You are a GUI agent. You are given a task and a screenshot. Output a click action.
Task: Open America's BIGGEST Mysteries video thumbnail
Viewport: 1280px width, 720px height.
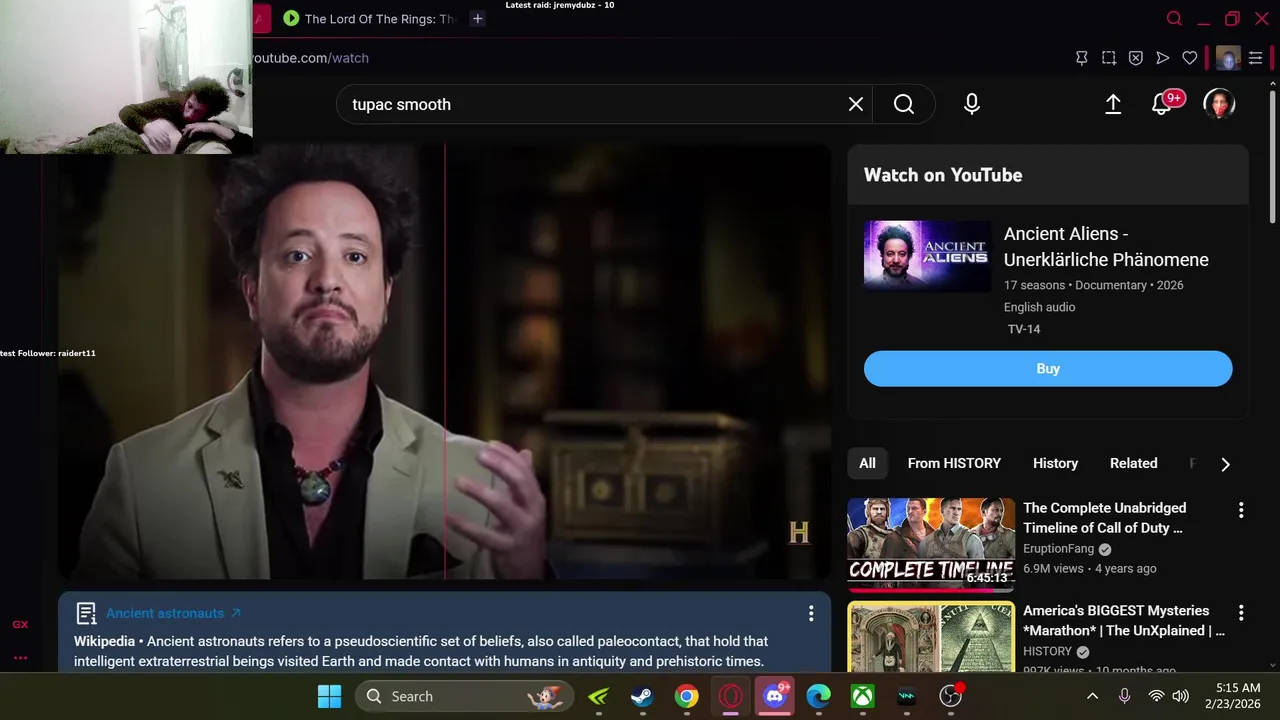pos(931,636)
